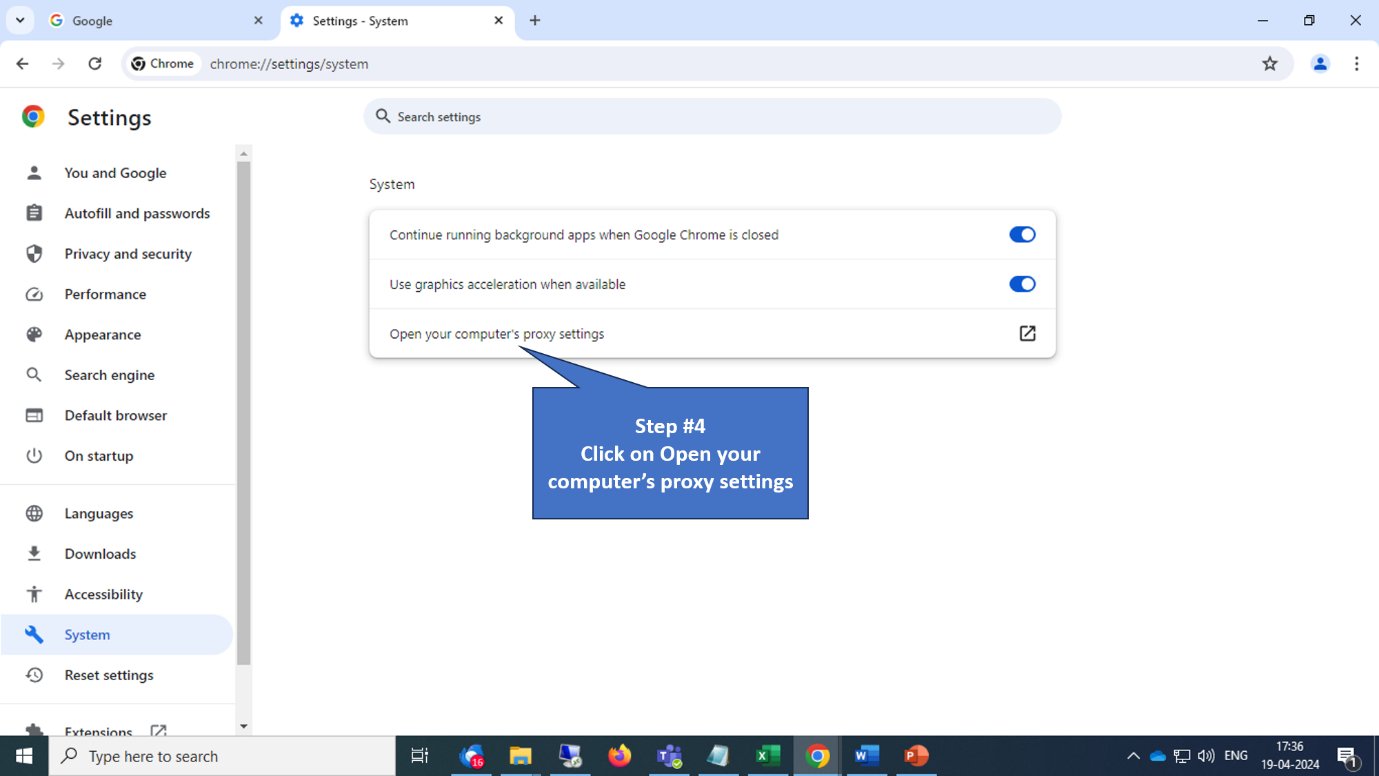Open Autofill and passwords section
Viewport: 1379px width, 776px height.
(x=116, y=213)
